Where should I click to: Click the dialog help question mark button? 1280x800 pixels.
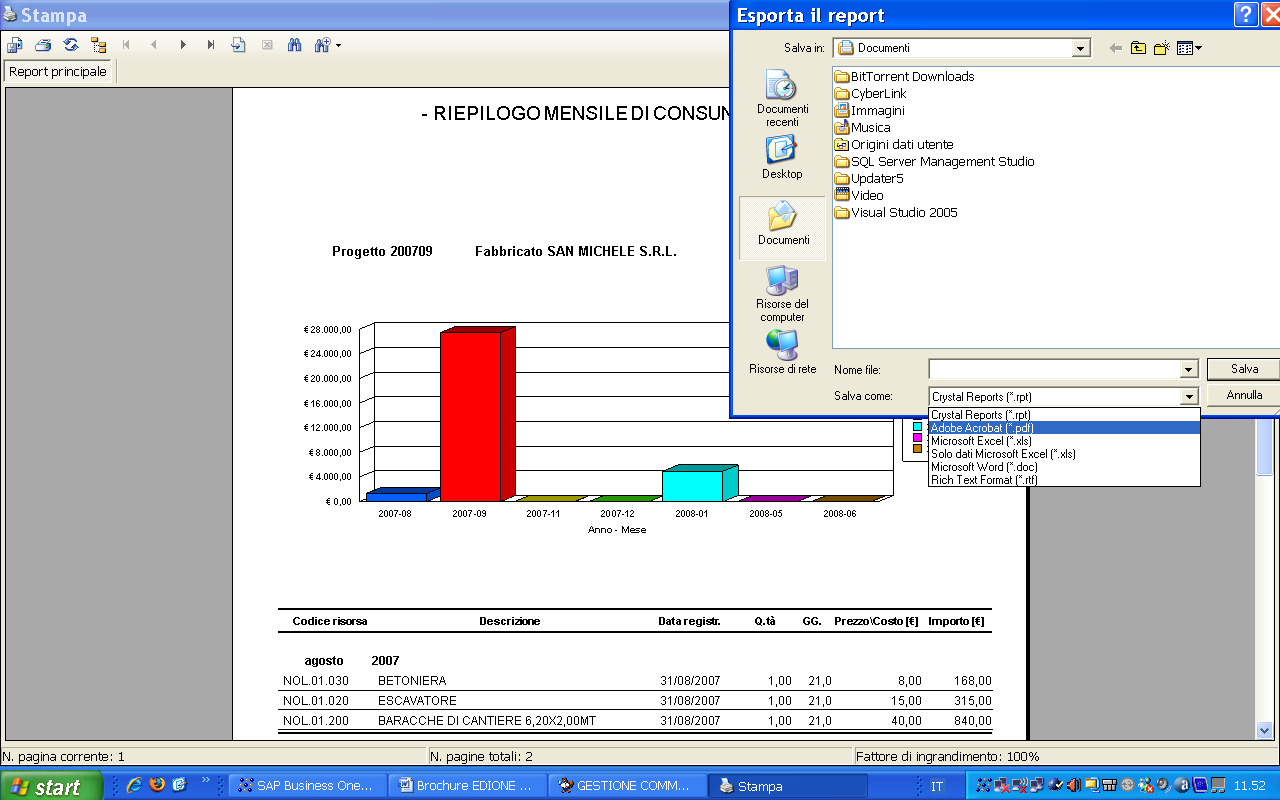pyautogui.click(x=1246, y=14)
